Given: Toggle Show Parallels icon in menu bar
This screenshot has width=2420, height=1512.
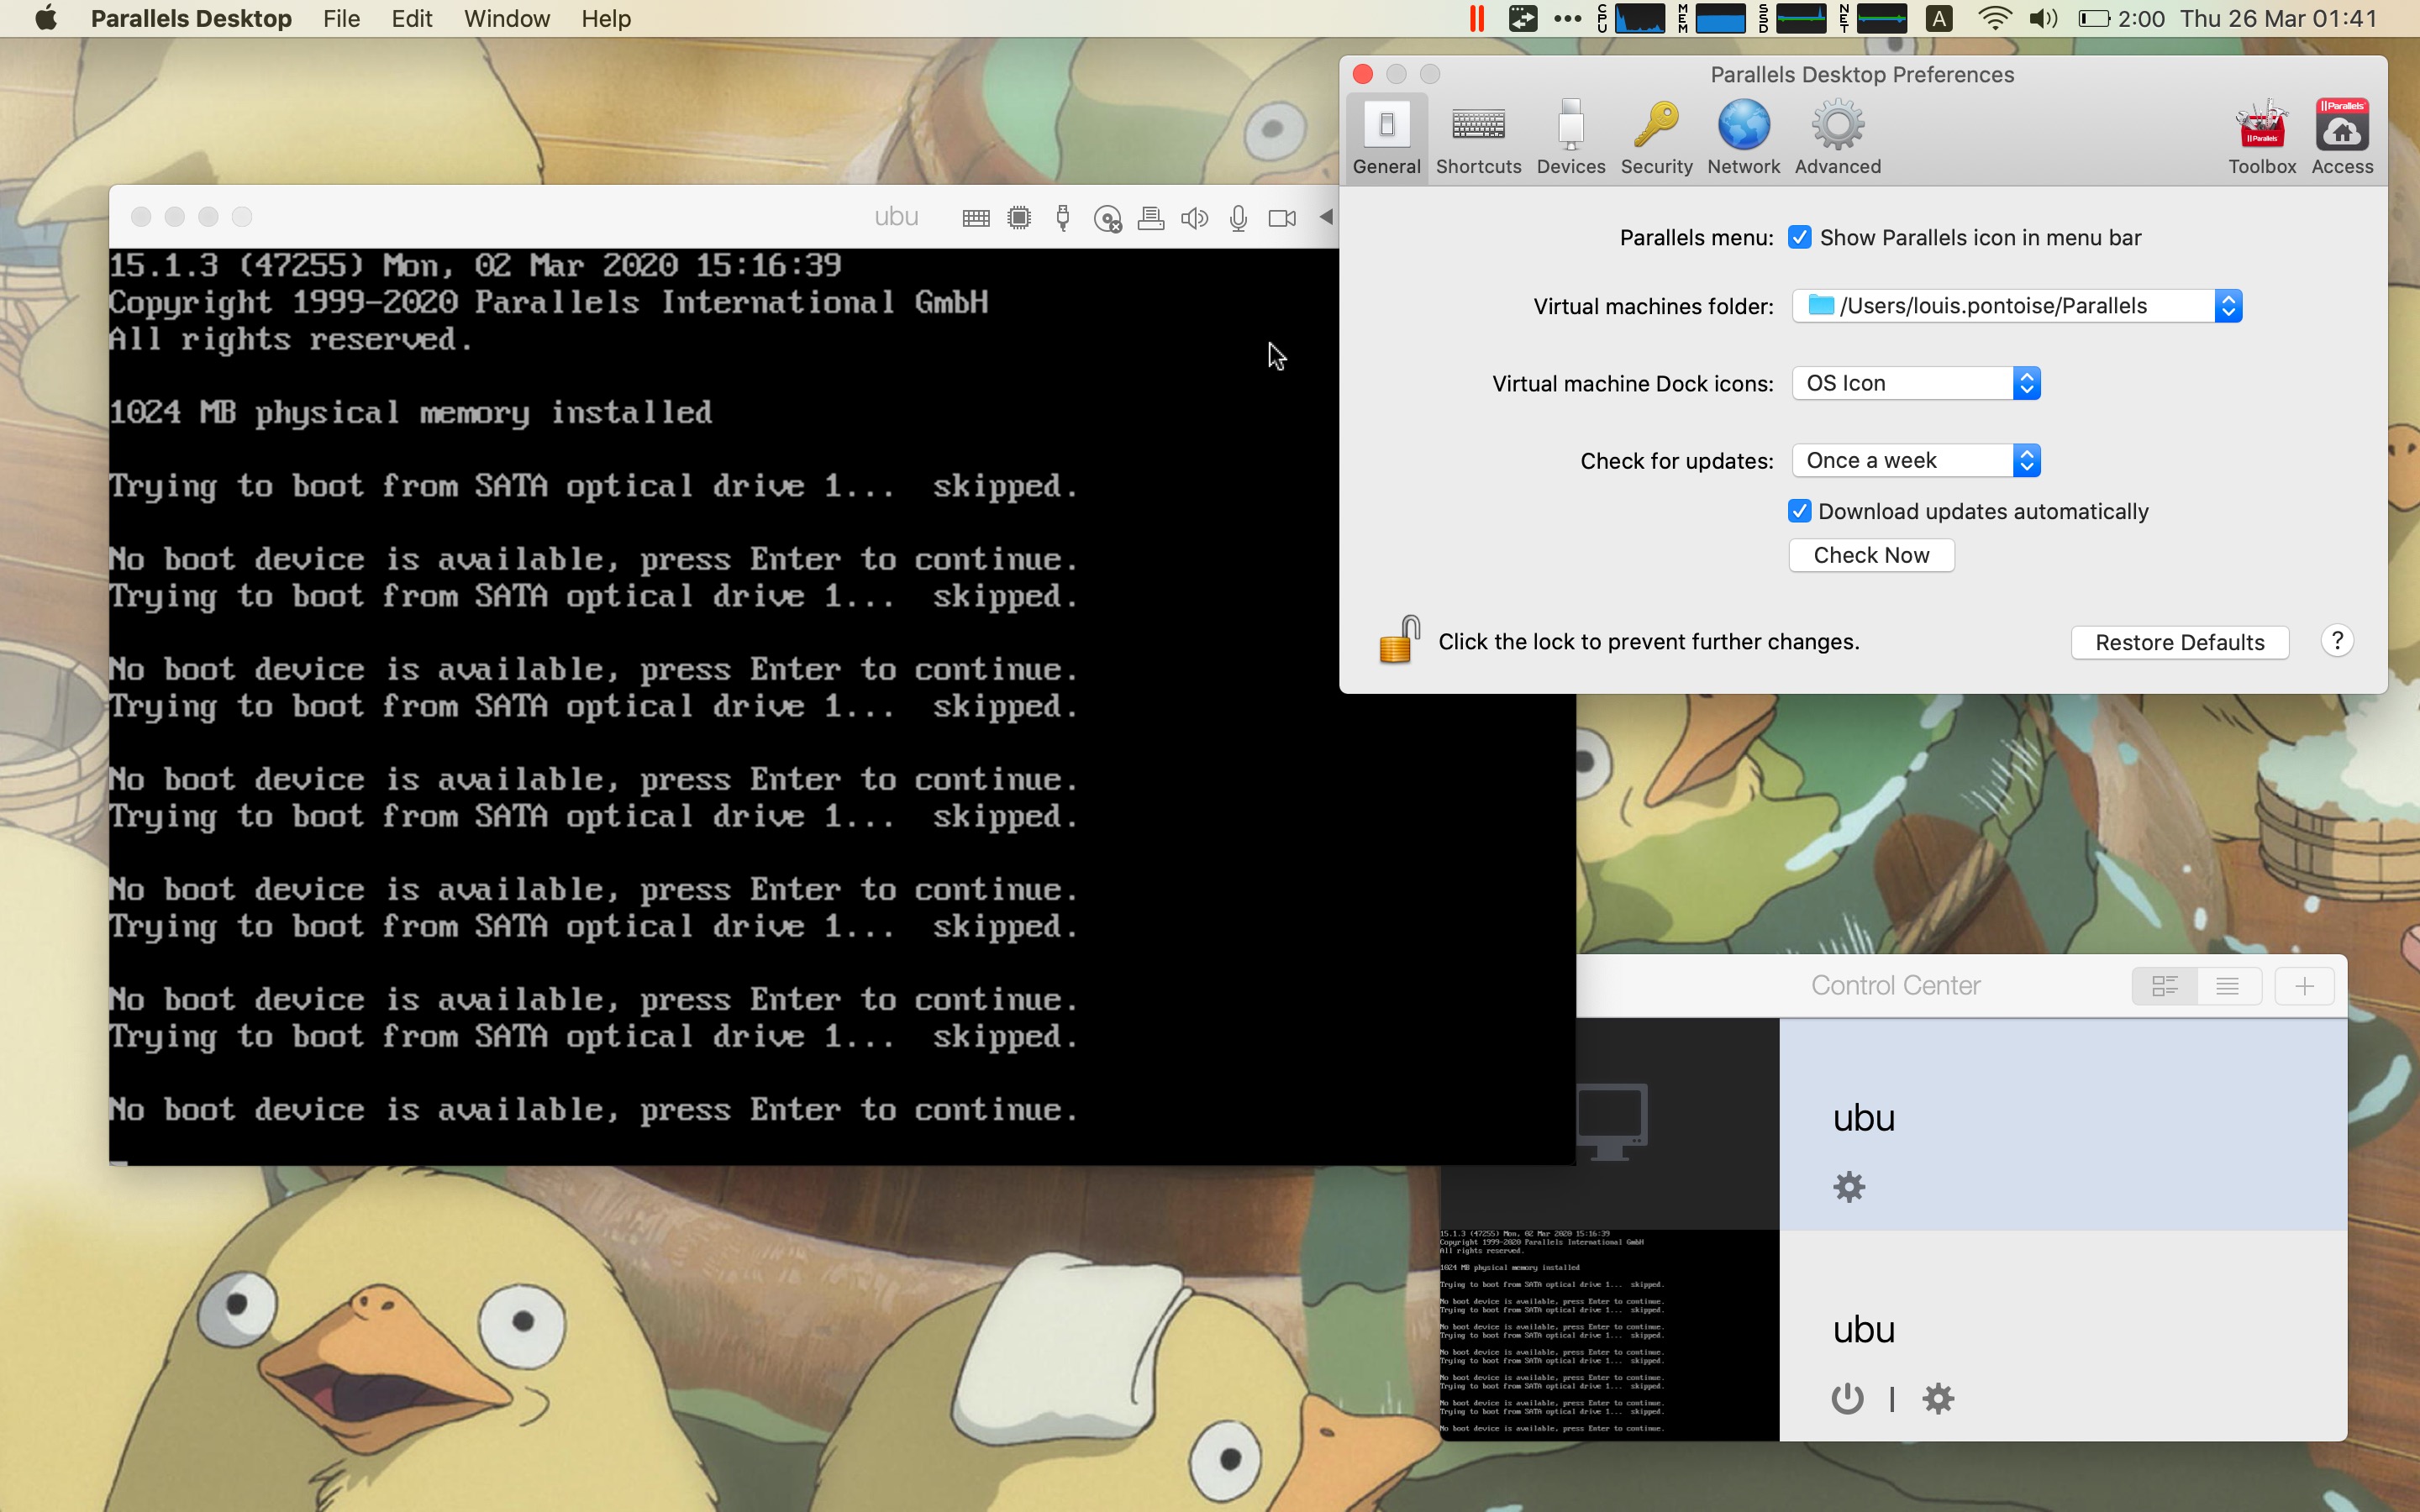Looking at the screenshot, I should click(x=1799, y=237).
